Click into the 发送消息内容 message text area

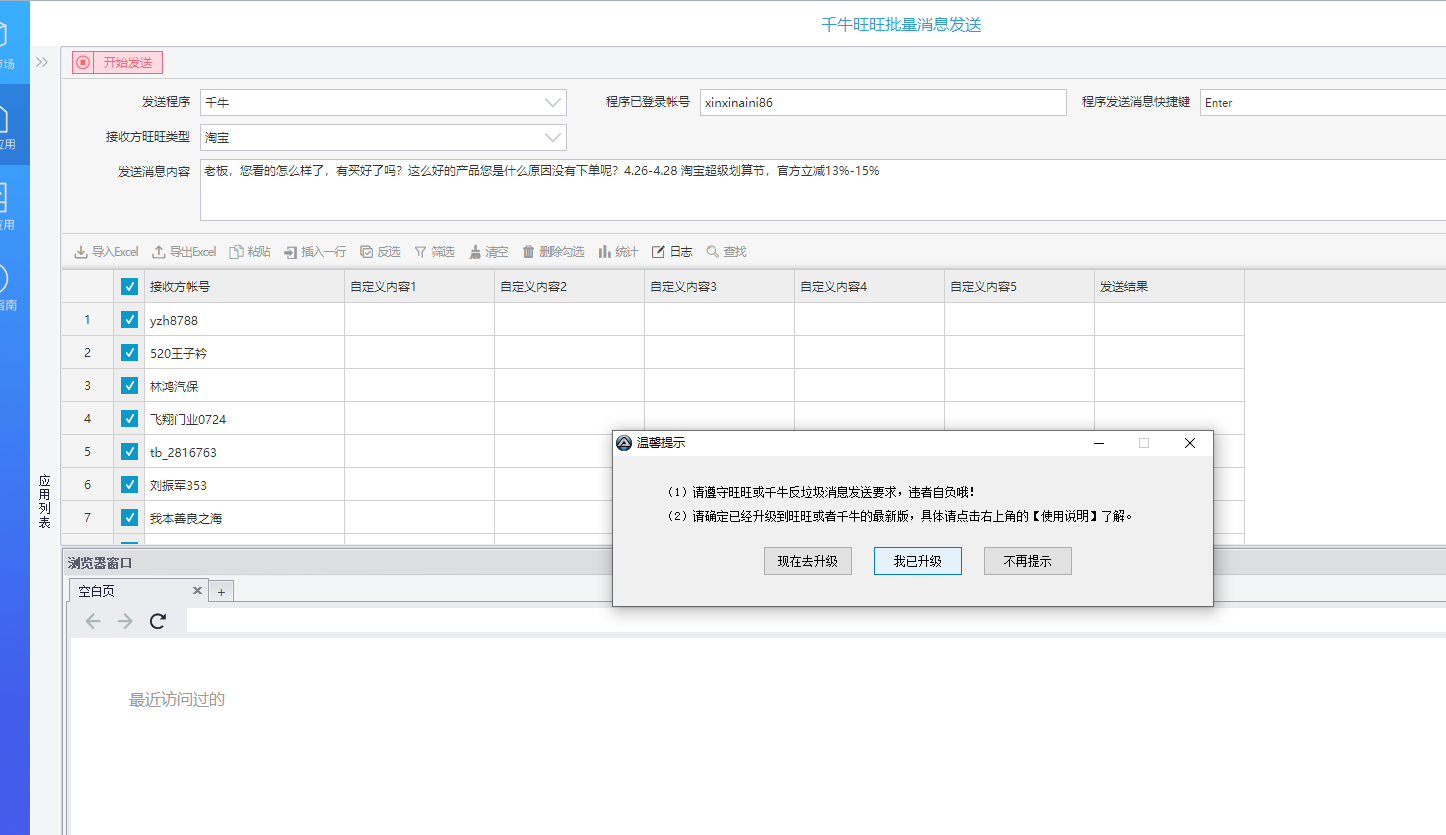823,189
